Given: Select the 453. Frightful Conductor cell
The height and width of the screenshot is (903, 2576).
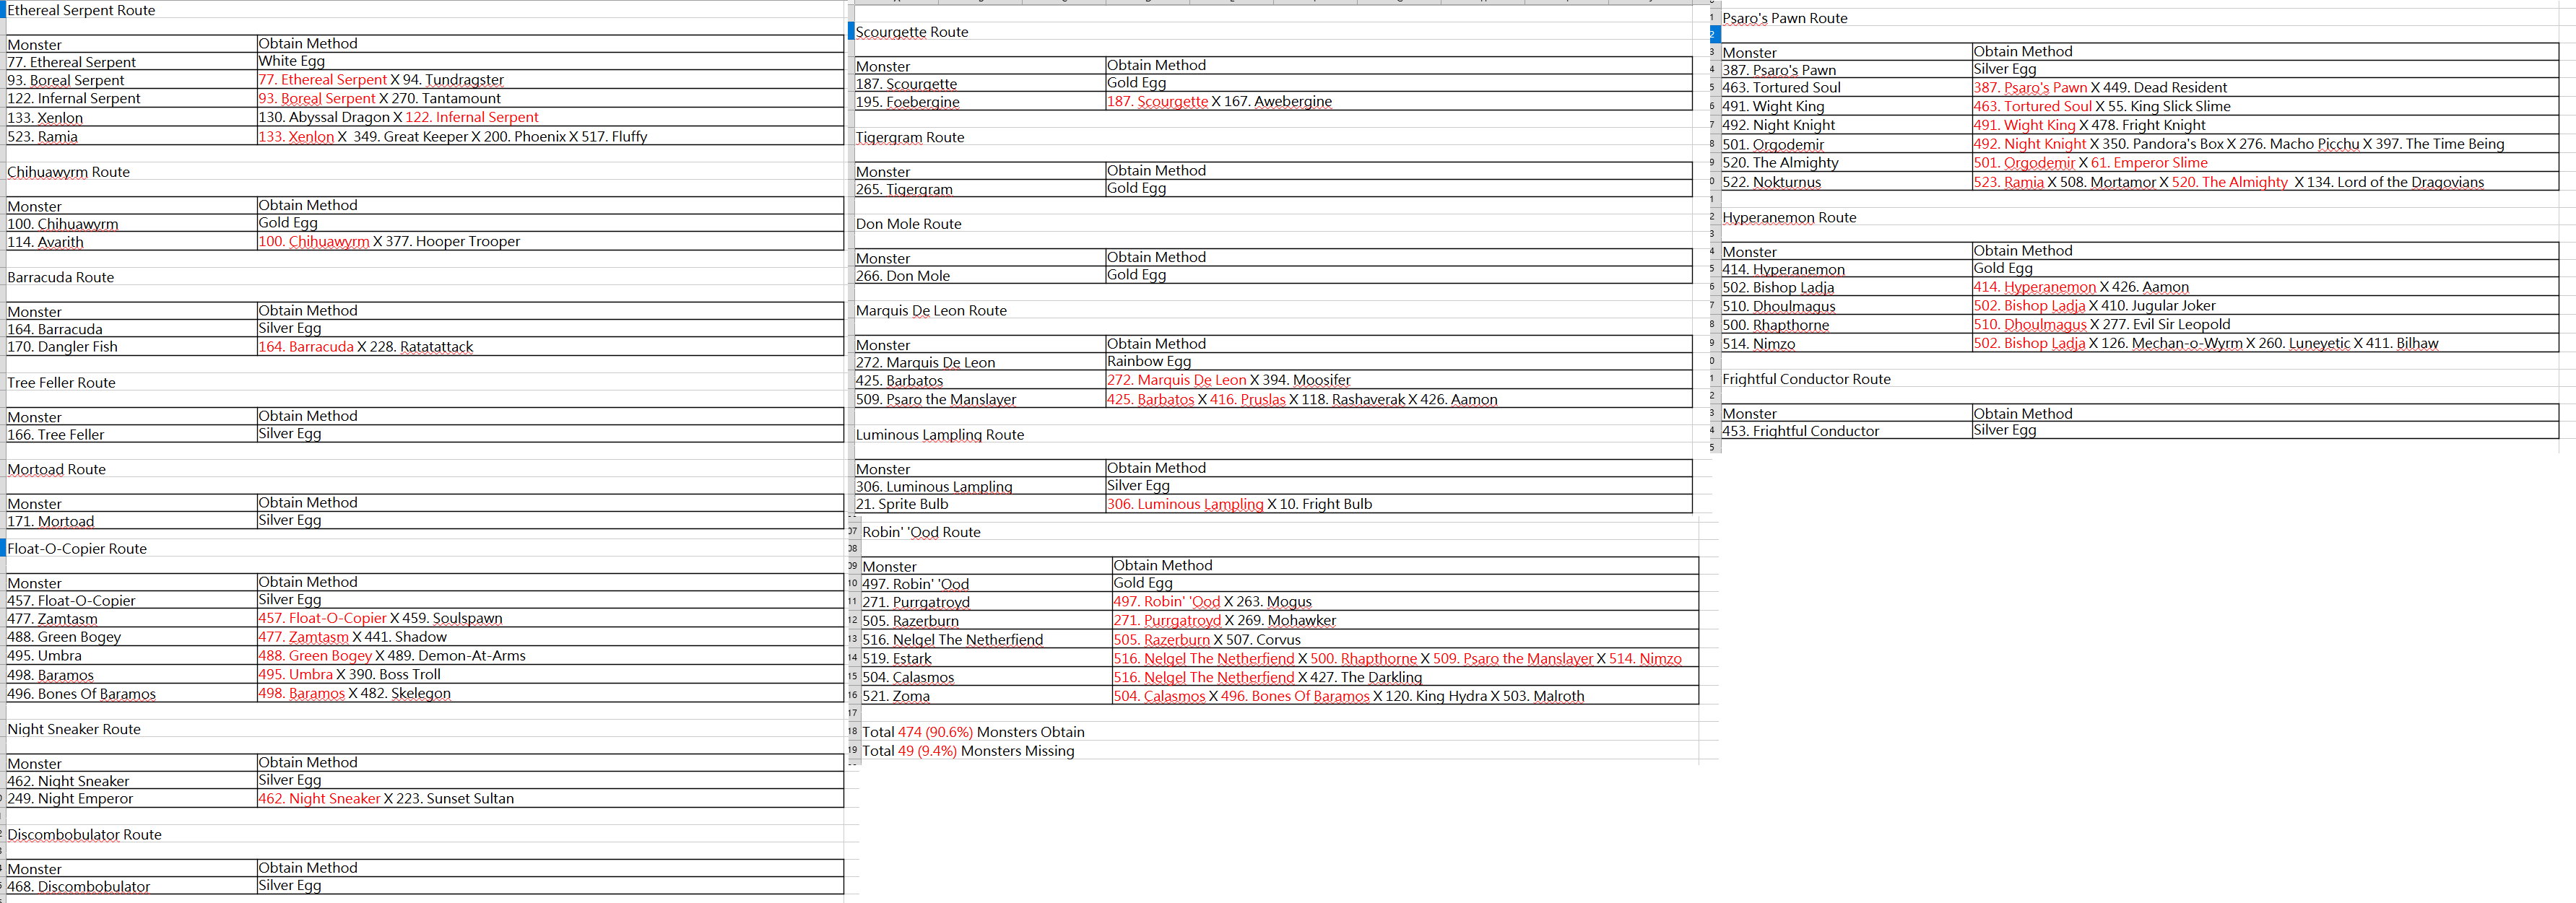Looking at the screenshot, I should (1800, 432).
